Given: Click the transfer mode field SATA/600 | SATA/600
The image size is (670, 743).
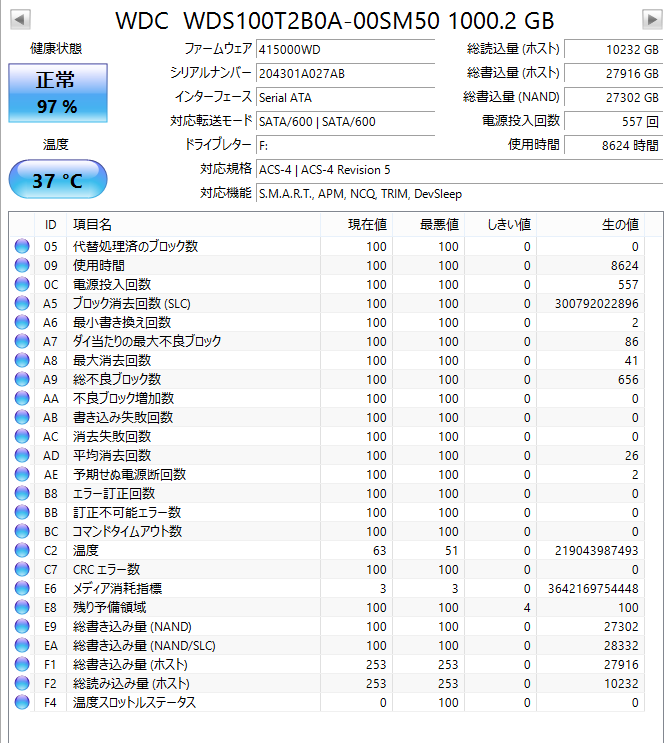Looking at the screenshot, I should coord(345,122).
